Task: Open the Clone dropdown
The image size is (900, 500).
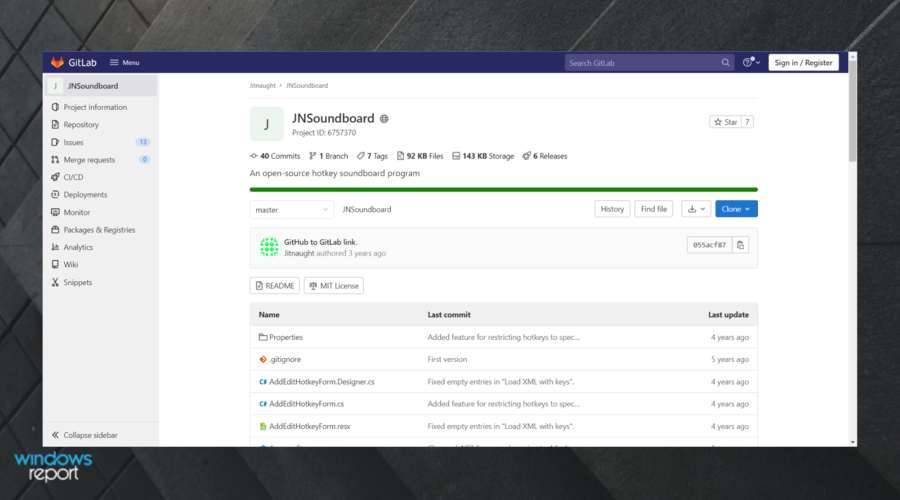Action: 736,209
